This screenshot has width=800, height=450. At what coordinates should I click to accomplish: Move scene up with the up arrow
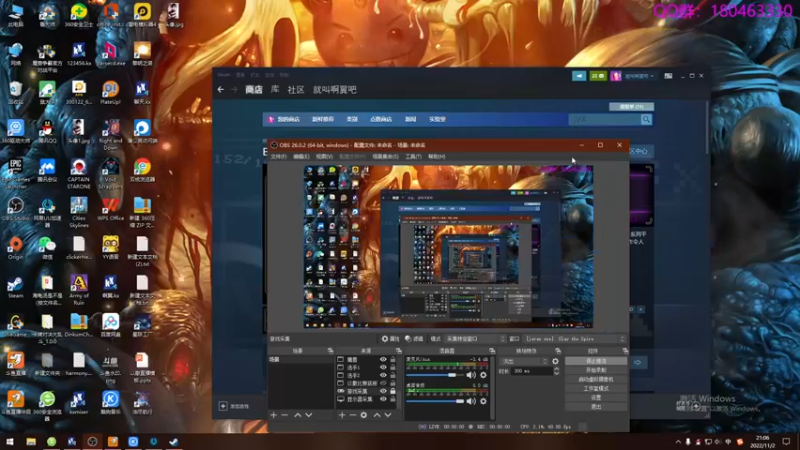point(297,415)
